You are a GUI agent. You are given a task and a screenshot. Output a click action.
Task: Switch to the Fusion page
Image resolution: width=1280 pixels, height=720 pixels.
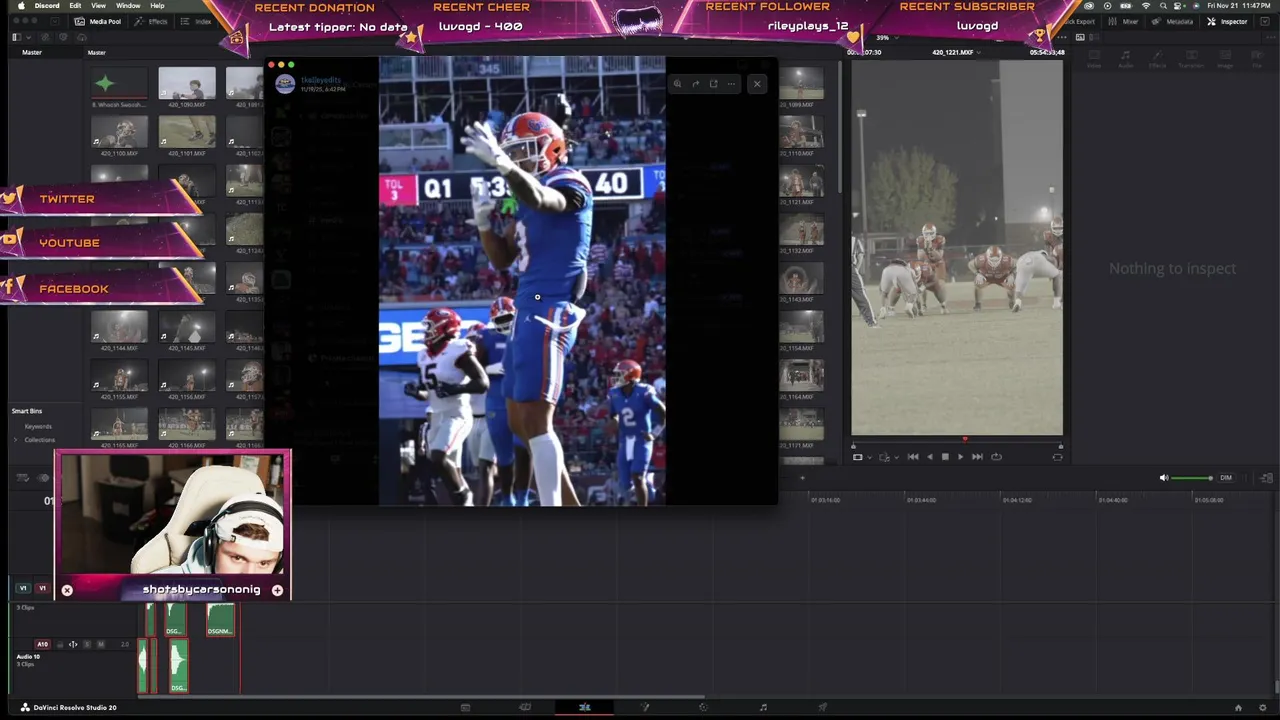[645, 707]
